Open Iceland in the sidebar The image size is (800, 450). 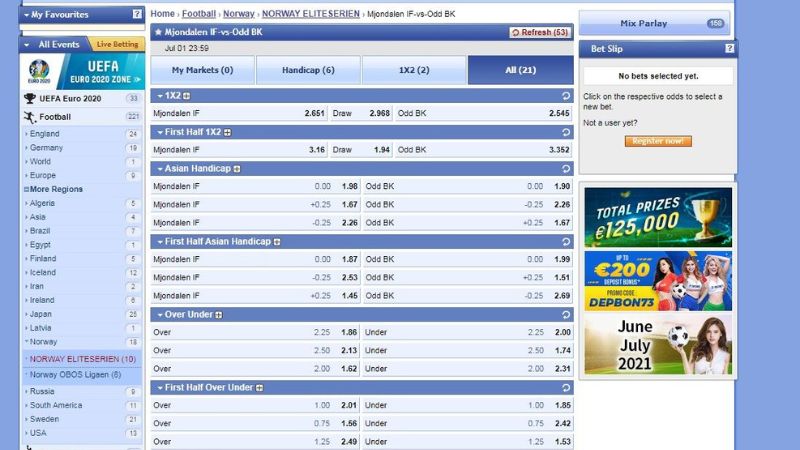(x=43, y=272)
